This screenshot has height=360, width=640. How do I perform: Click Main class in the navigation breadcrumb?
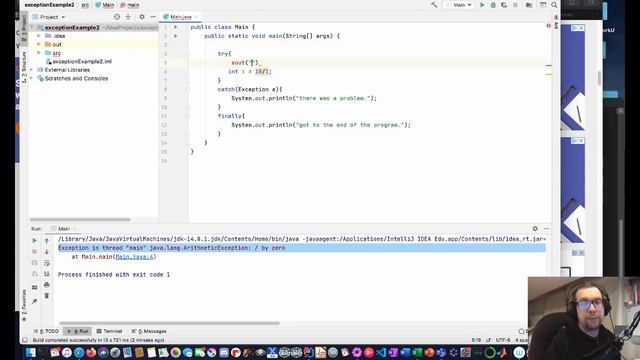click(x=105, y=5)
